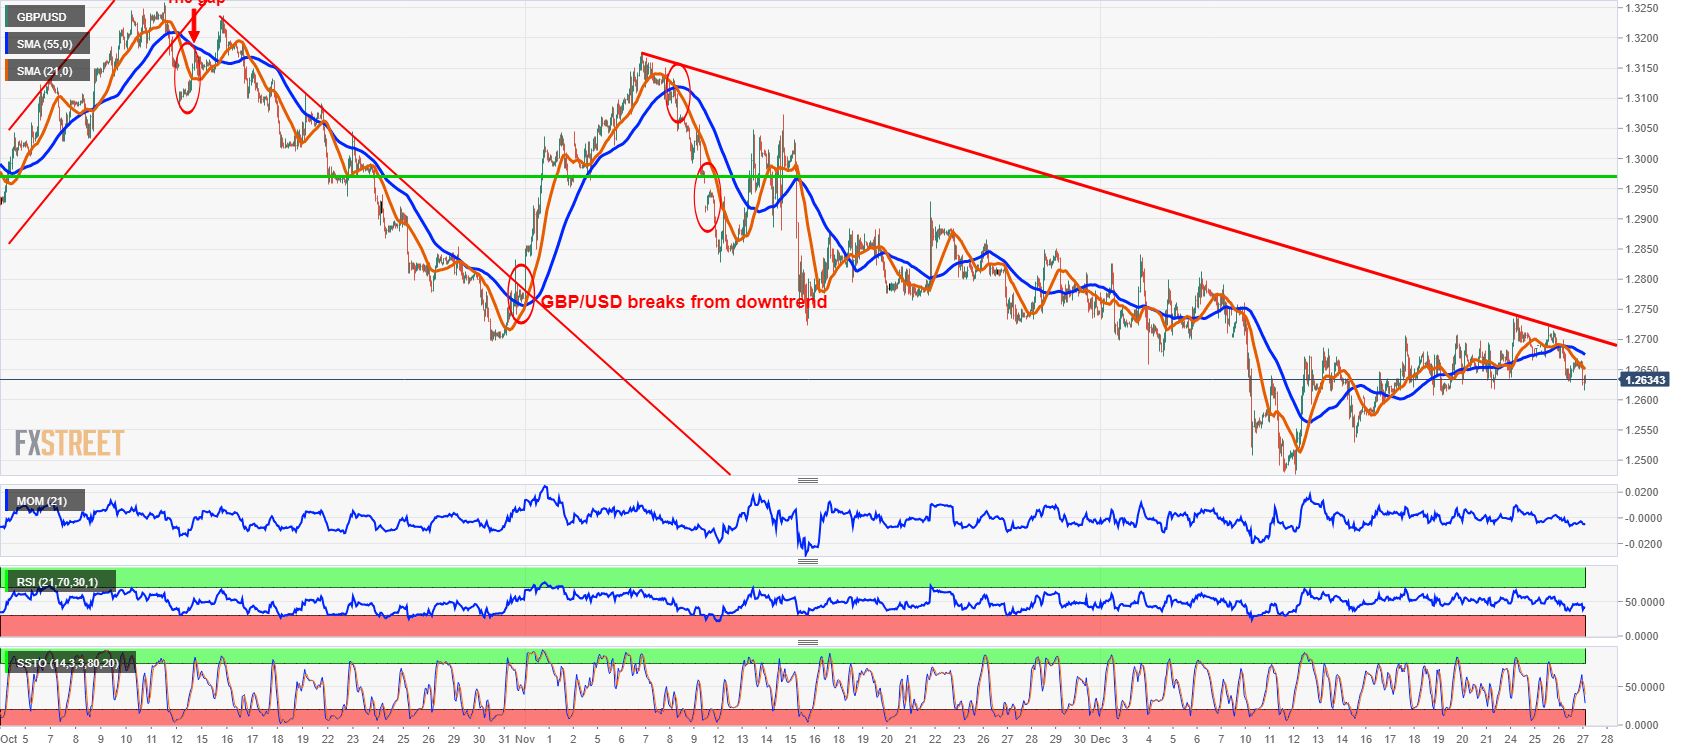Click the Nov label on date axis
Screen dimensions: 1688x752
tap(525, 739)
